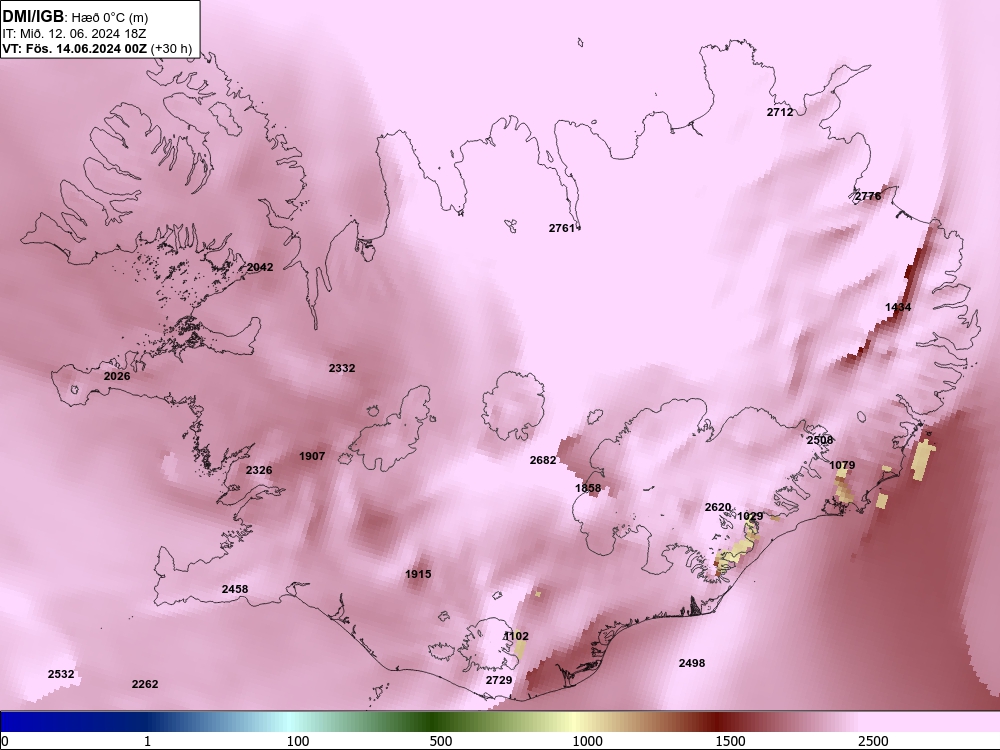Click the 2729 label on the south coast
Viewport: 1000px width, 750px height.
(x=499, y=680)
